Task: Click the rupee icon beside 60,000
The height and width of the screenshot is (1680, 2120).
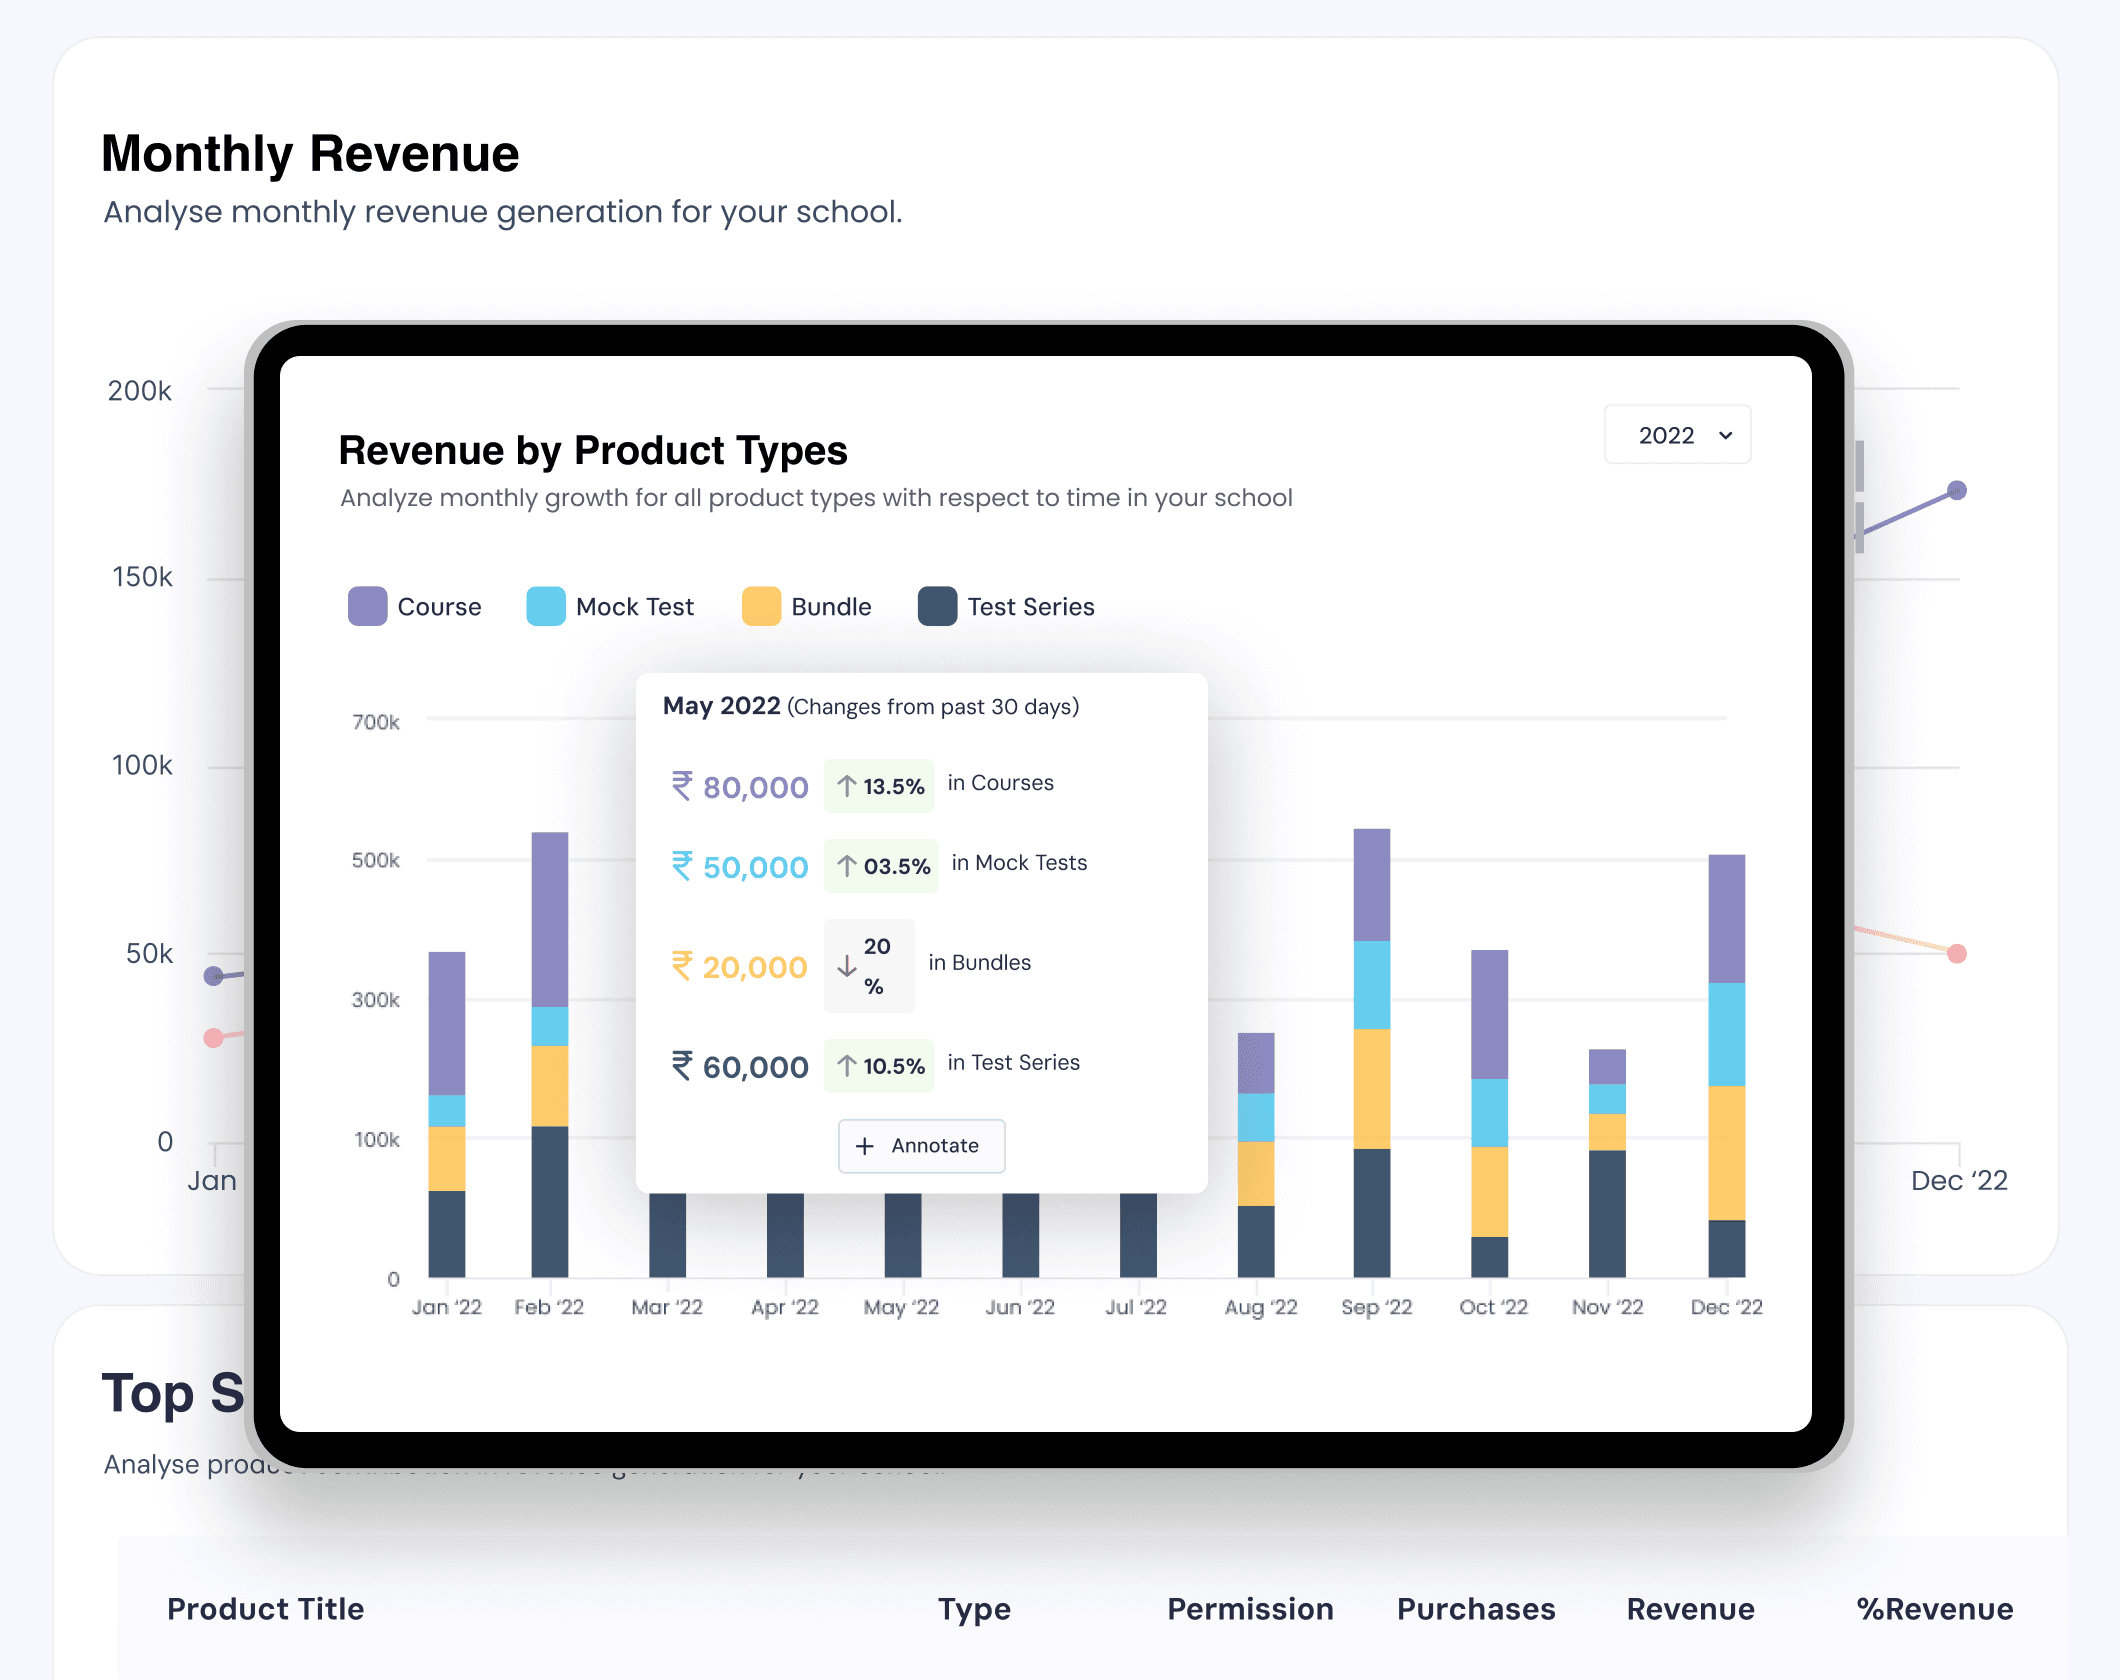Action: (x=682, y=1066)
